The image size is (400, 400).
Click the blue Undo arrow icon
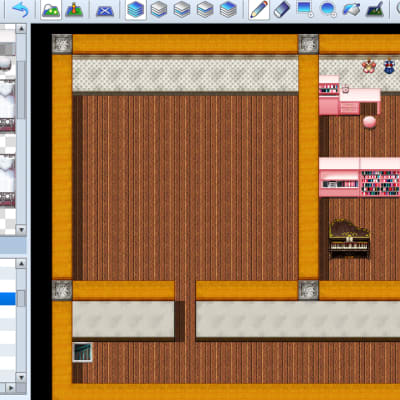[x=20, y=9]
